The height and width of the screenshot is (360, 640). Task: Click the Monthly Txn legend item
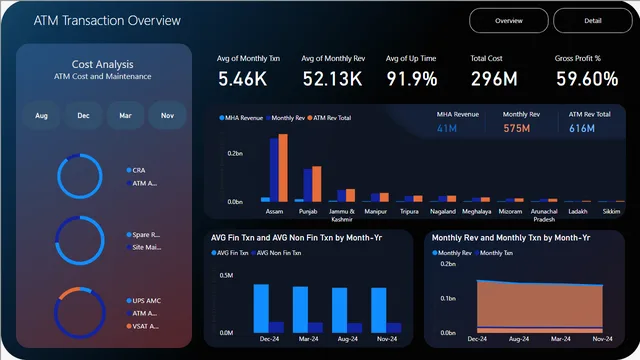tap(494, 253)
